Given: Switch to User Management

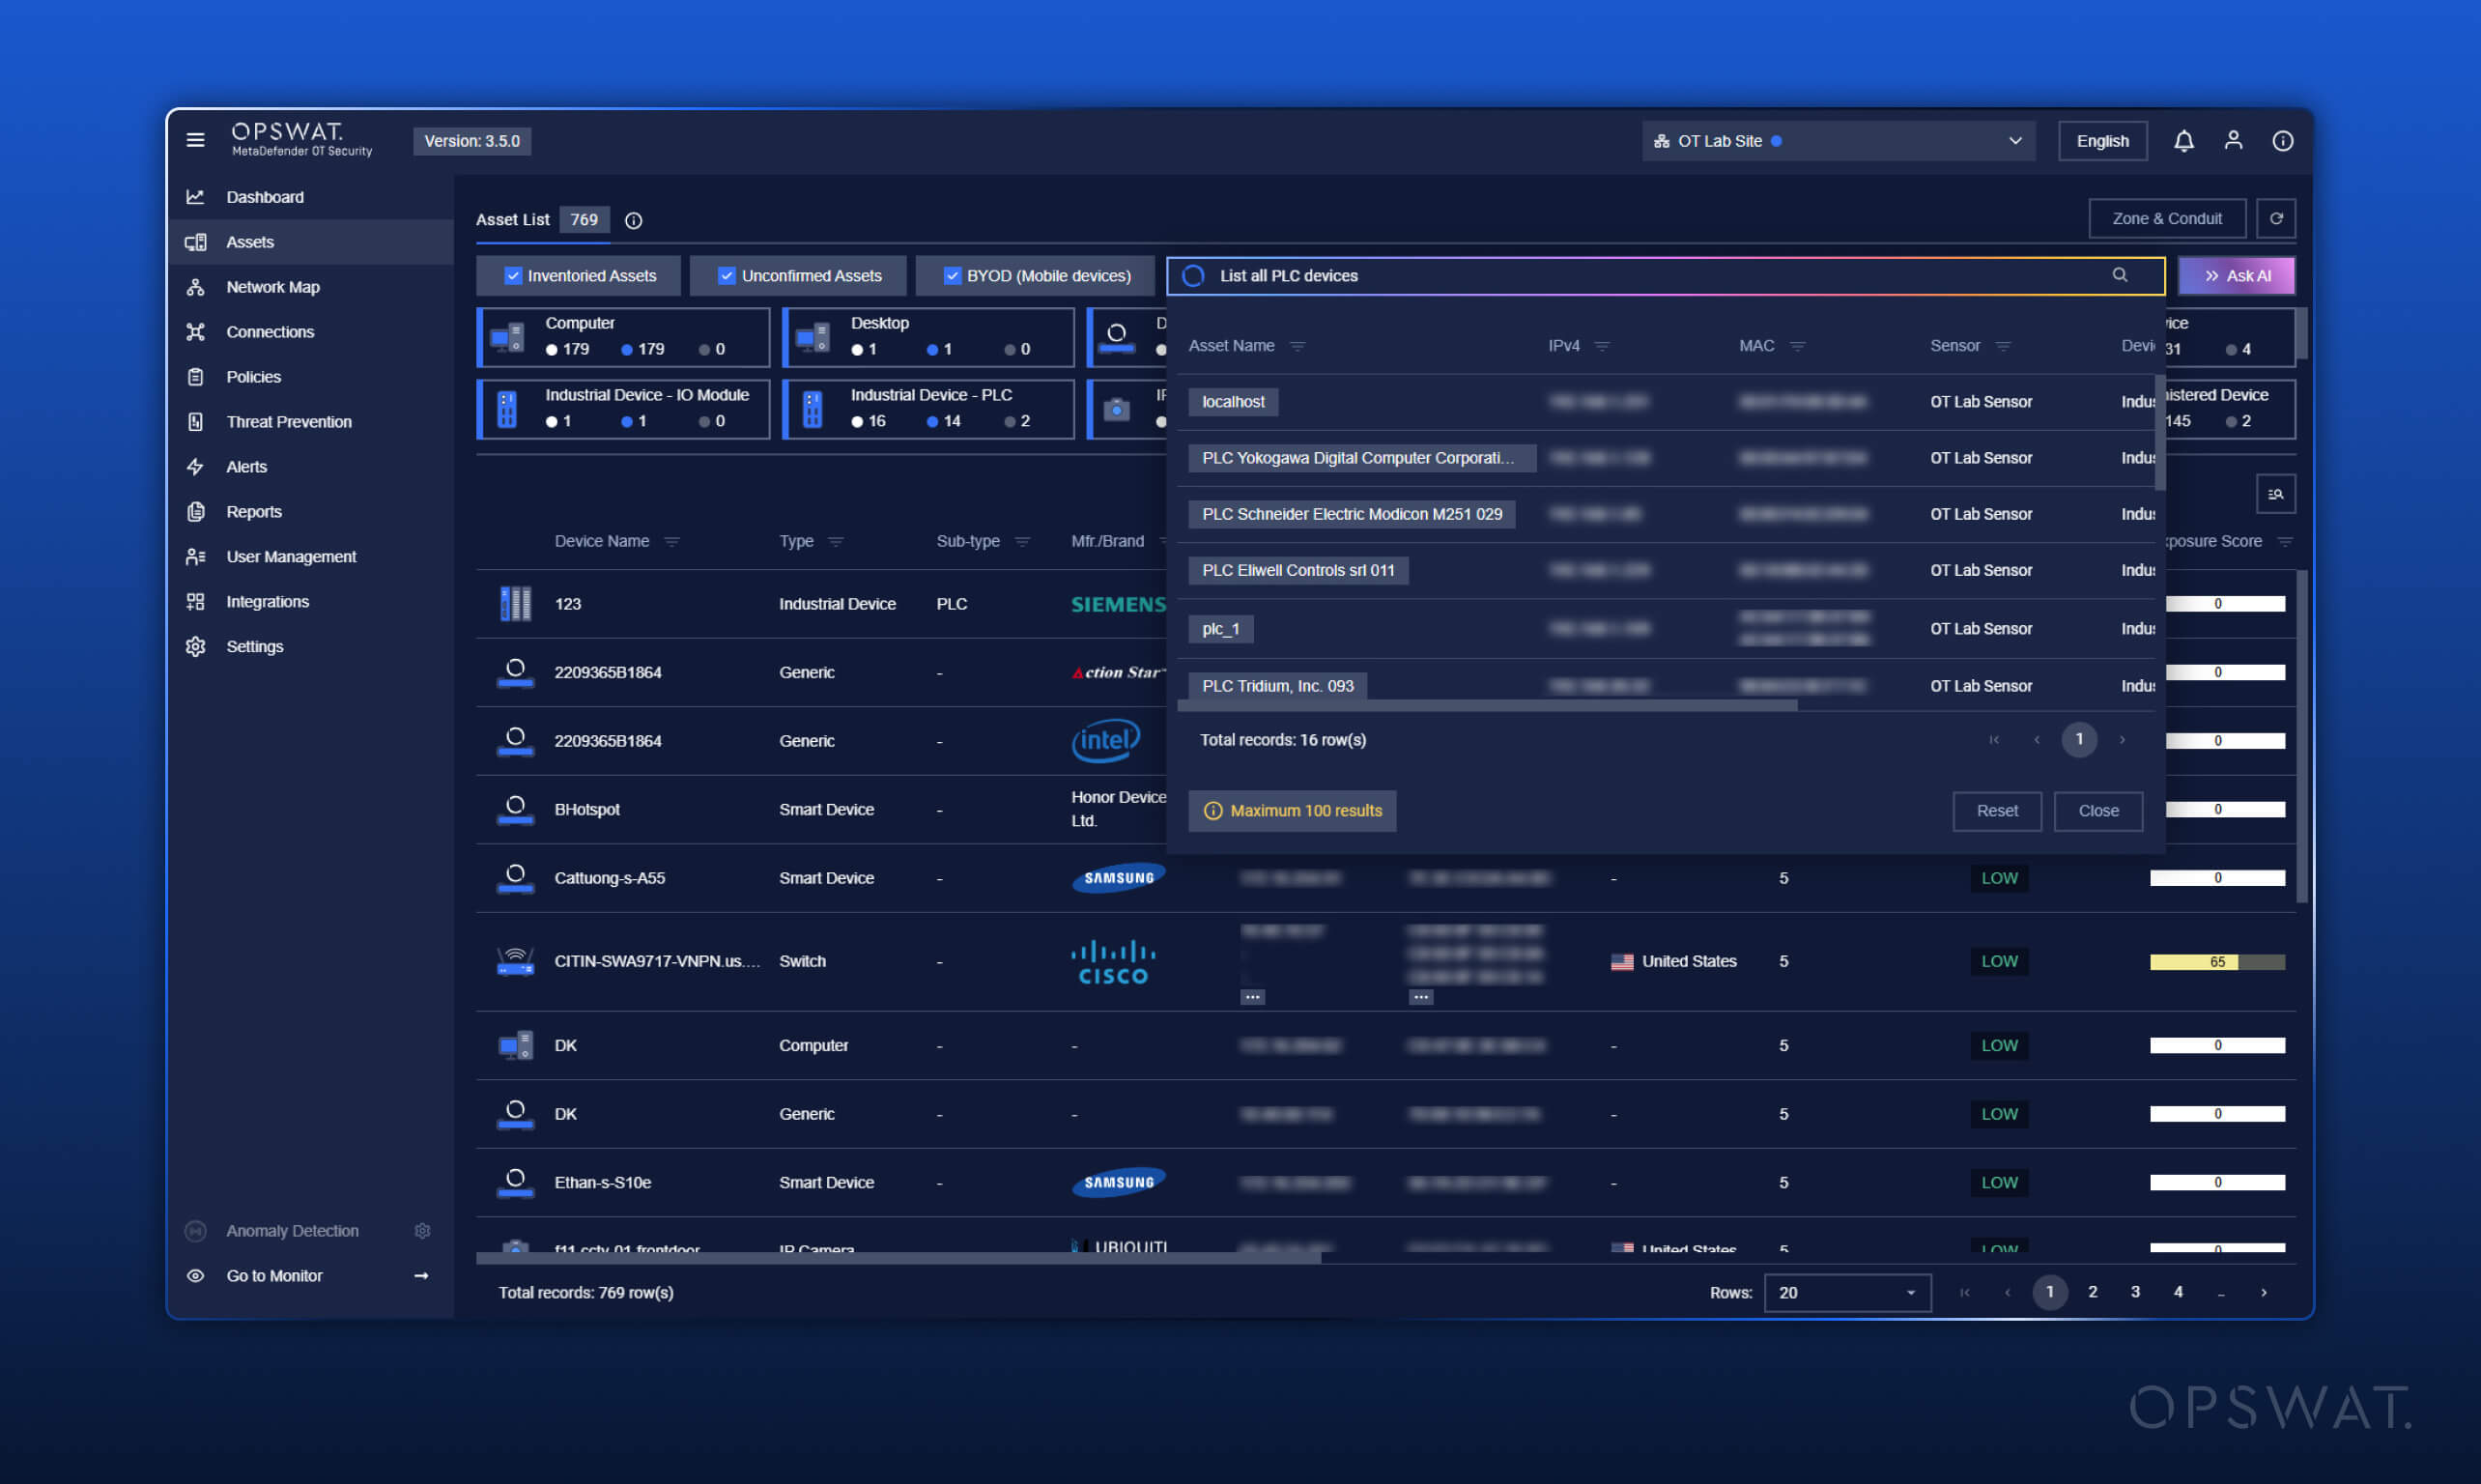Looking at the screenshot, I should (291, 556).
